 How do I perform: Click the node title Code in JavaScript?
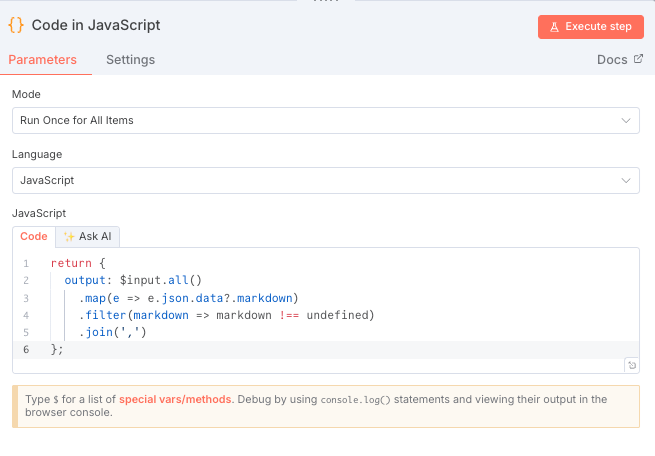click(x=96, y=25)
